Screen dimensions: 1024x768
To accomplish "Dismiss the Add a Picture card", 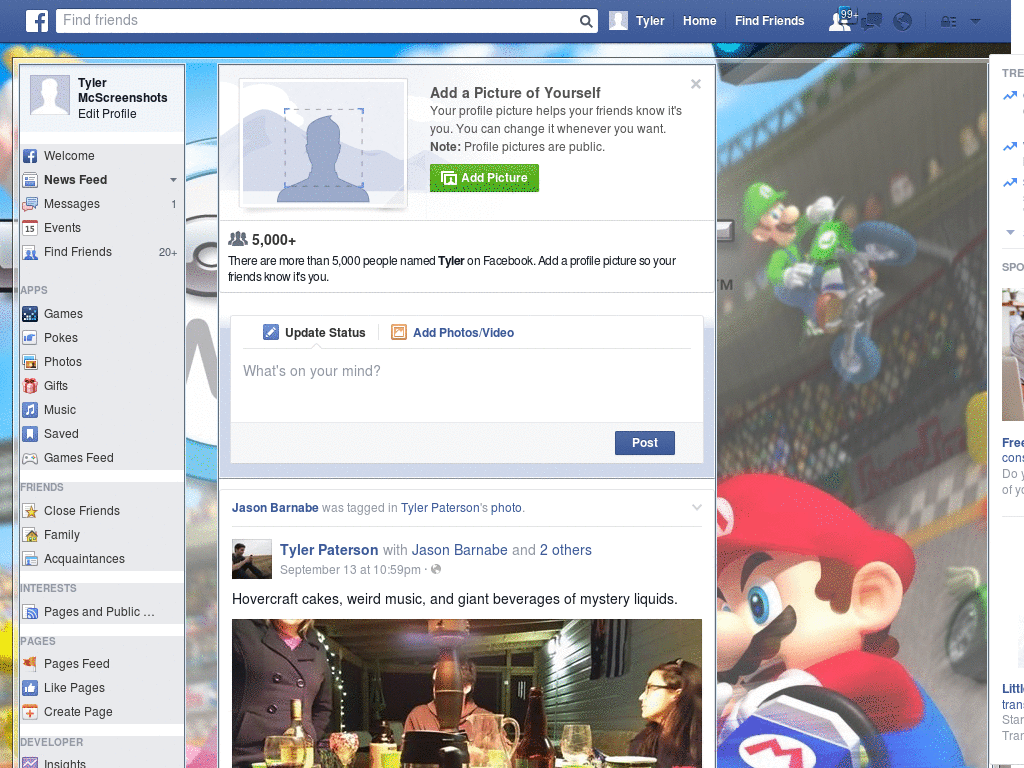I will point(696,84).
